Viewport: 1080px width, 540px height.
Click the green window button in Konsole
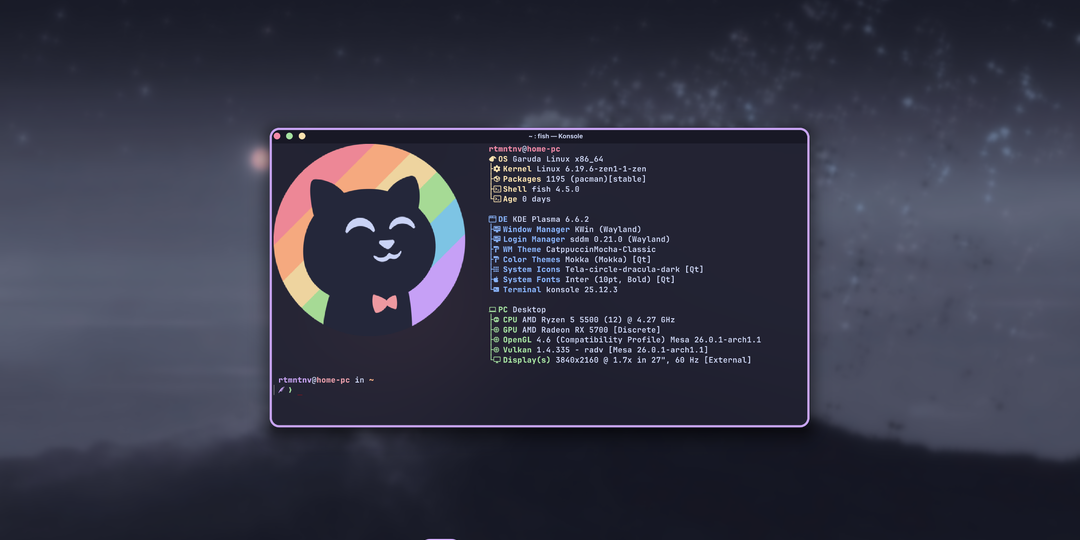click(289, 136)
